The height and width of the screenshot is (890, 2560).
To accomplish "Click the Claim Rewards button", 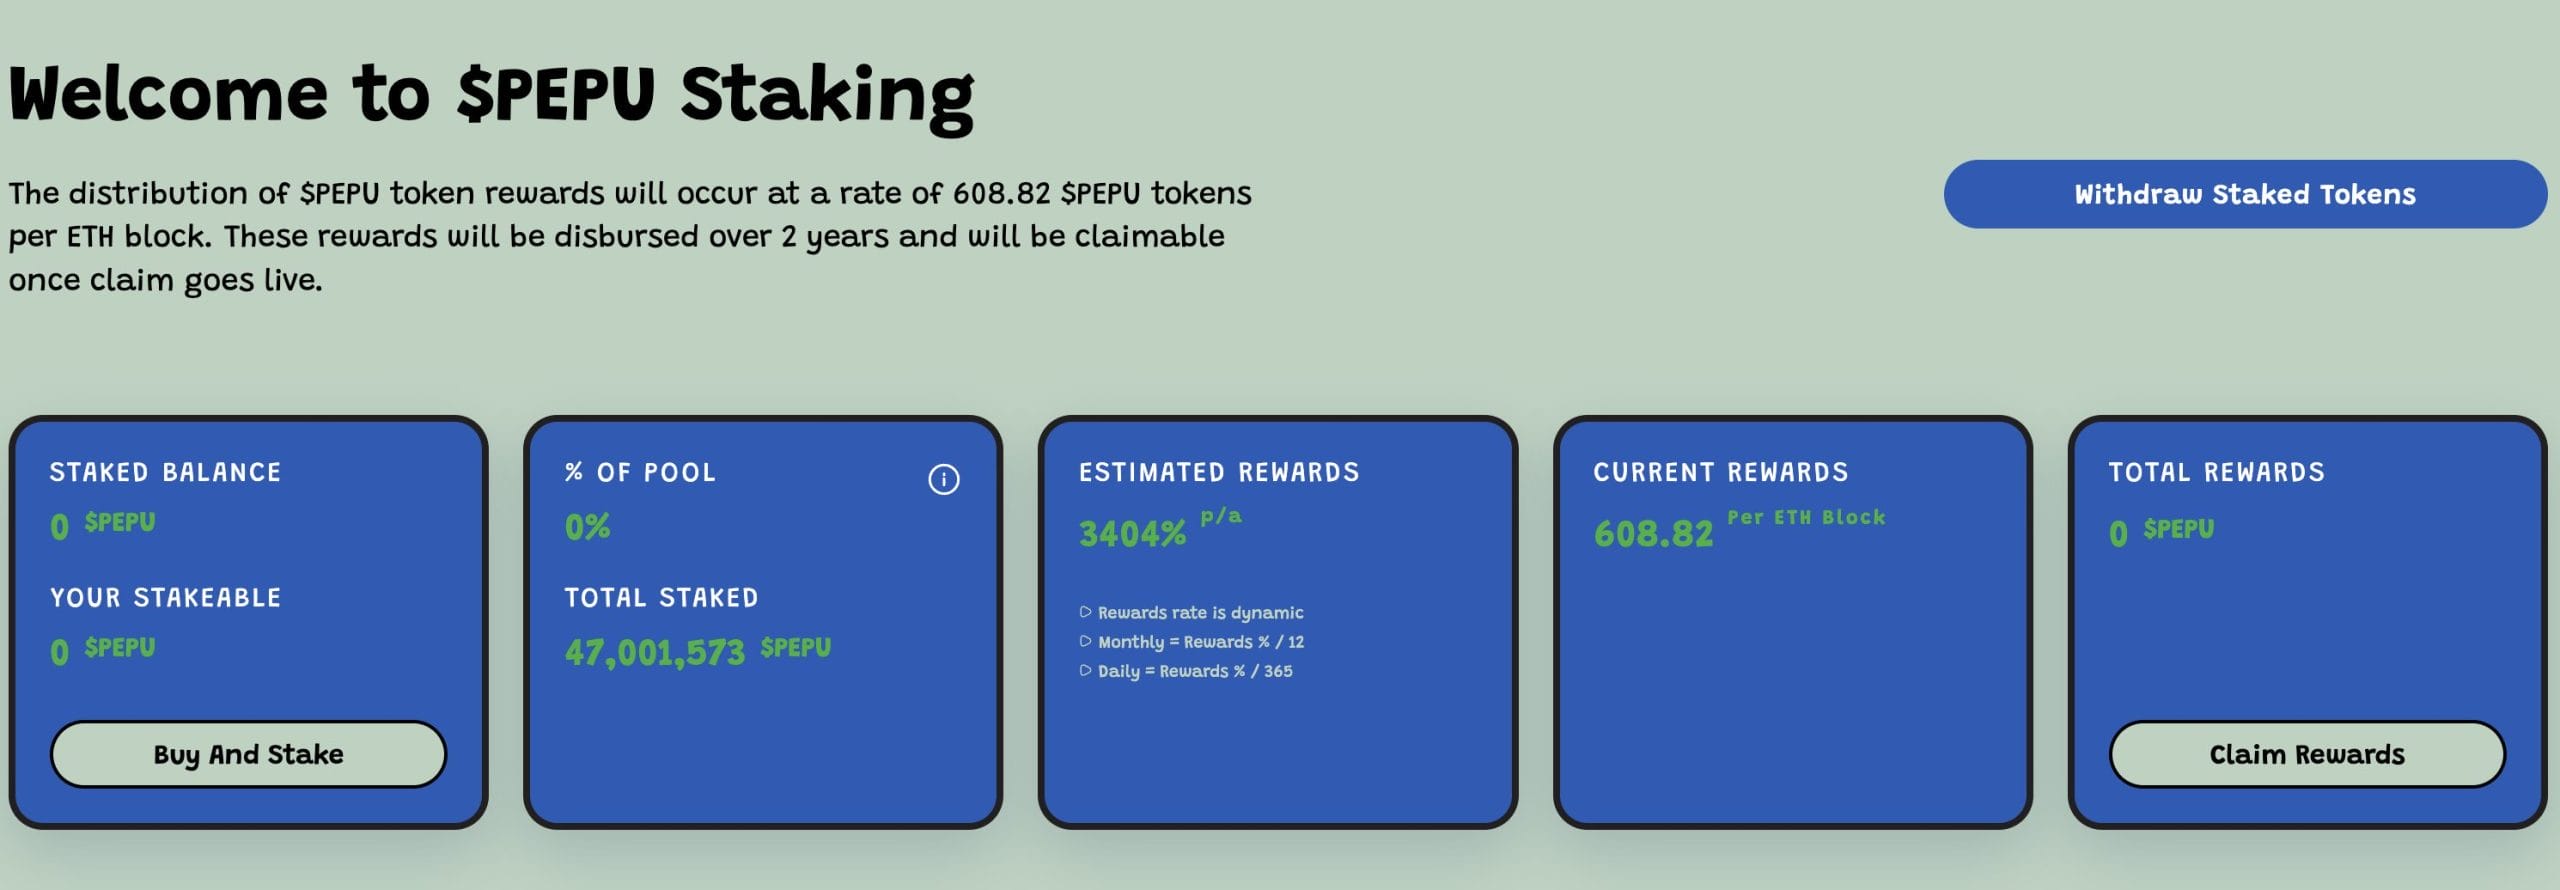I will (2307, 754).
